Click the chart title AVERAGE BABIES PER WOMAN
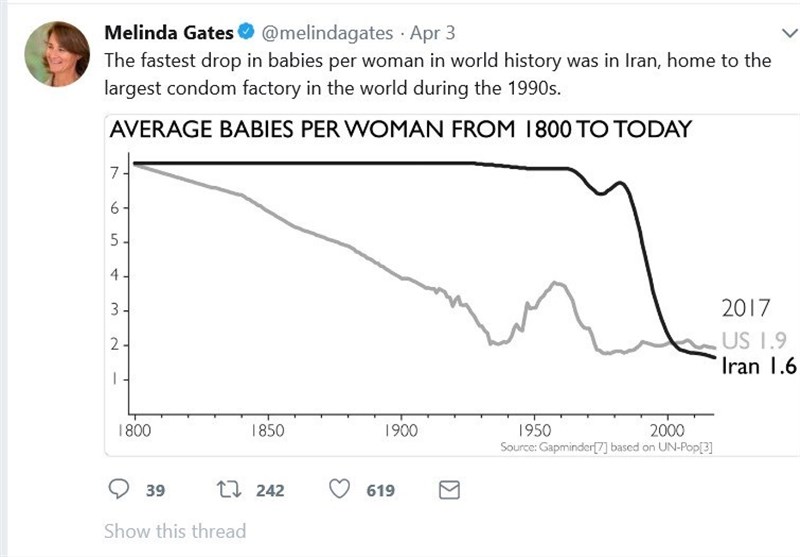 point(400,131)
